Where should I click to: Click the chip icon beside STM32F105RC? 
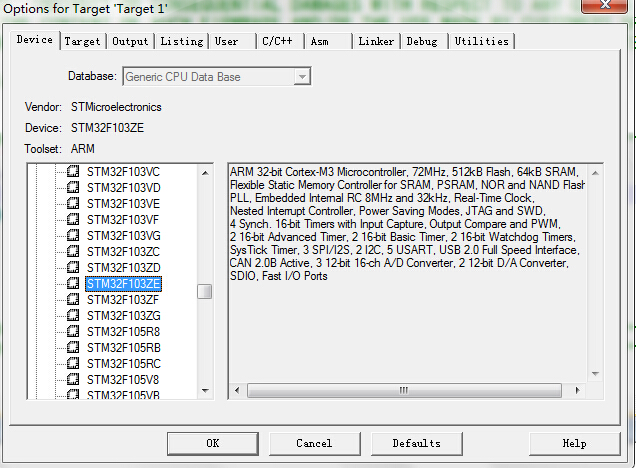tap(73, 363)
